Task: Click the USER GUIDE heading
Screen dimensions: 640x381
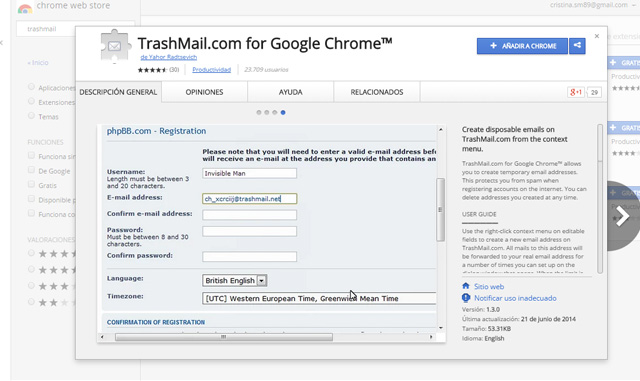Action: [x=479, y=214]
